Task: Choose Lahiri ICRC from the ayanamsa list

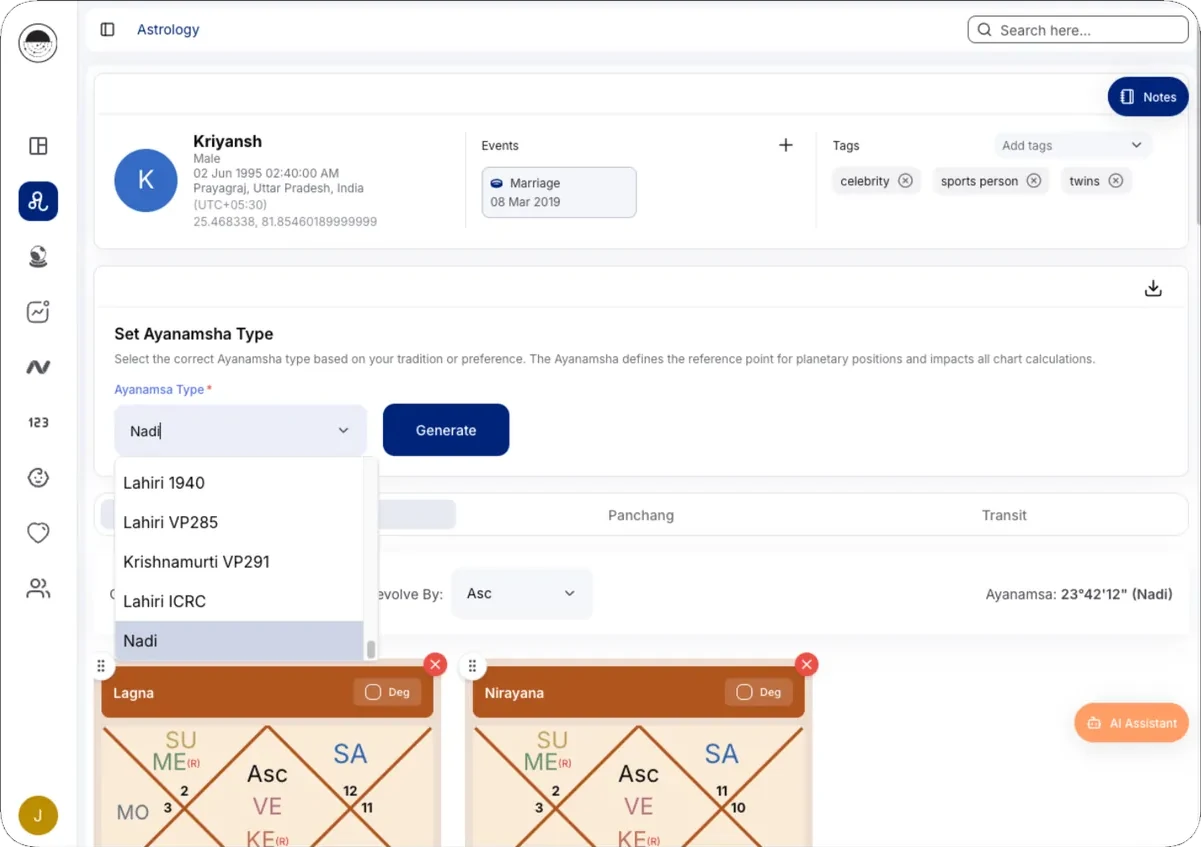Action: tap(239, 601)
